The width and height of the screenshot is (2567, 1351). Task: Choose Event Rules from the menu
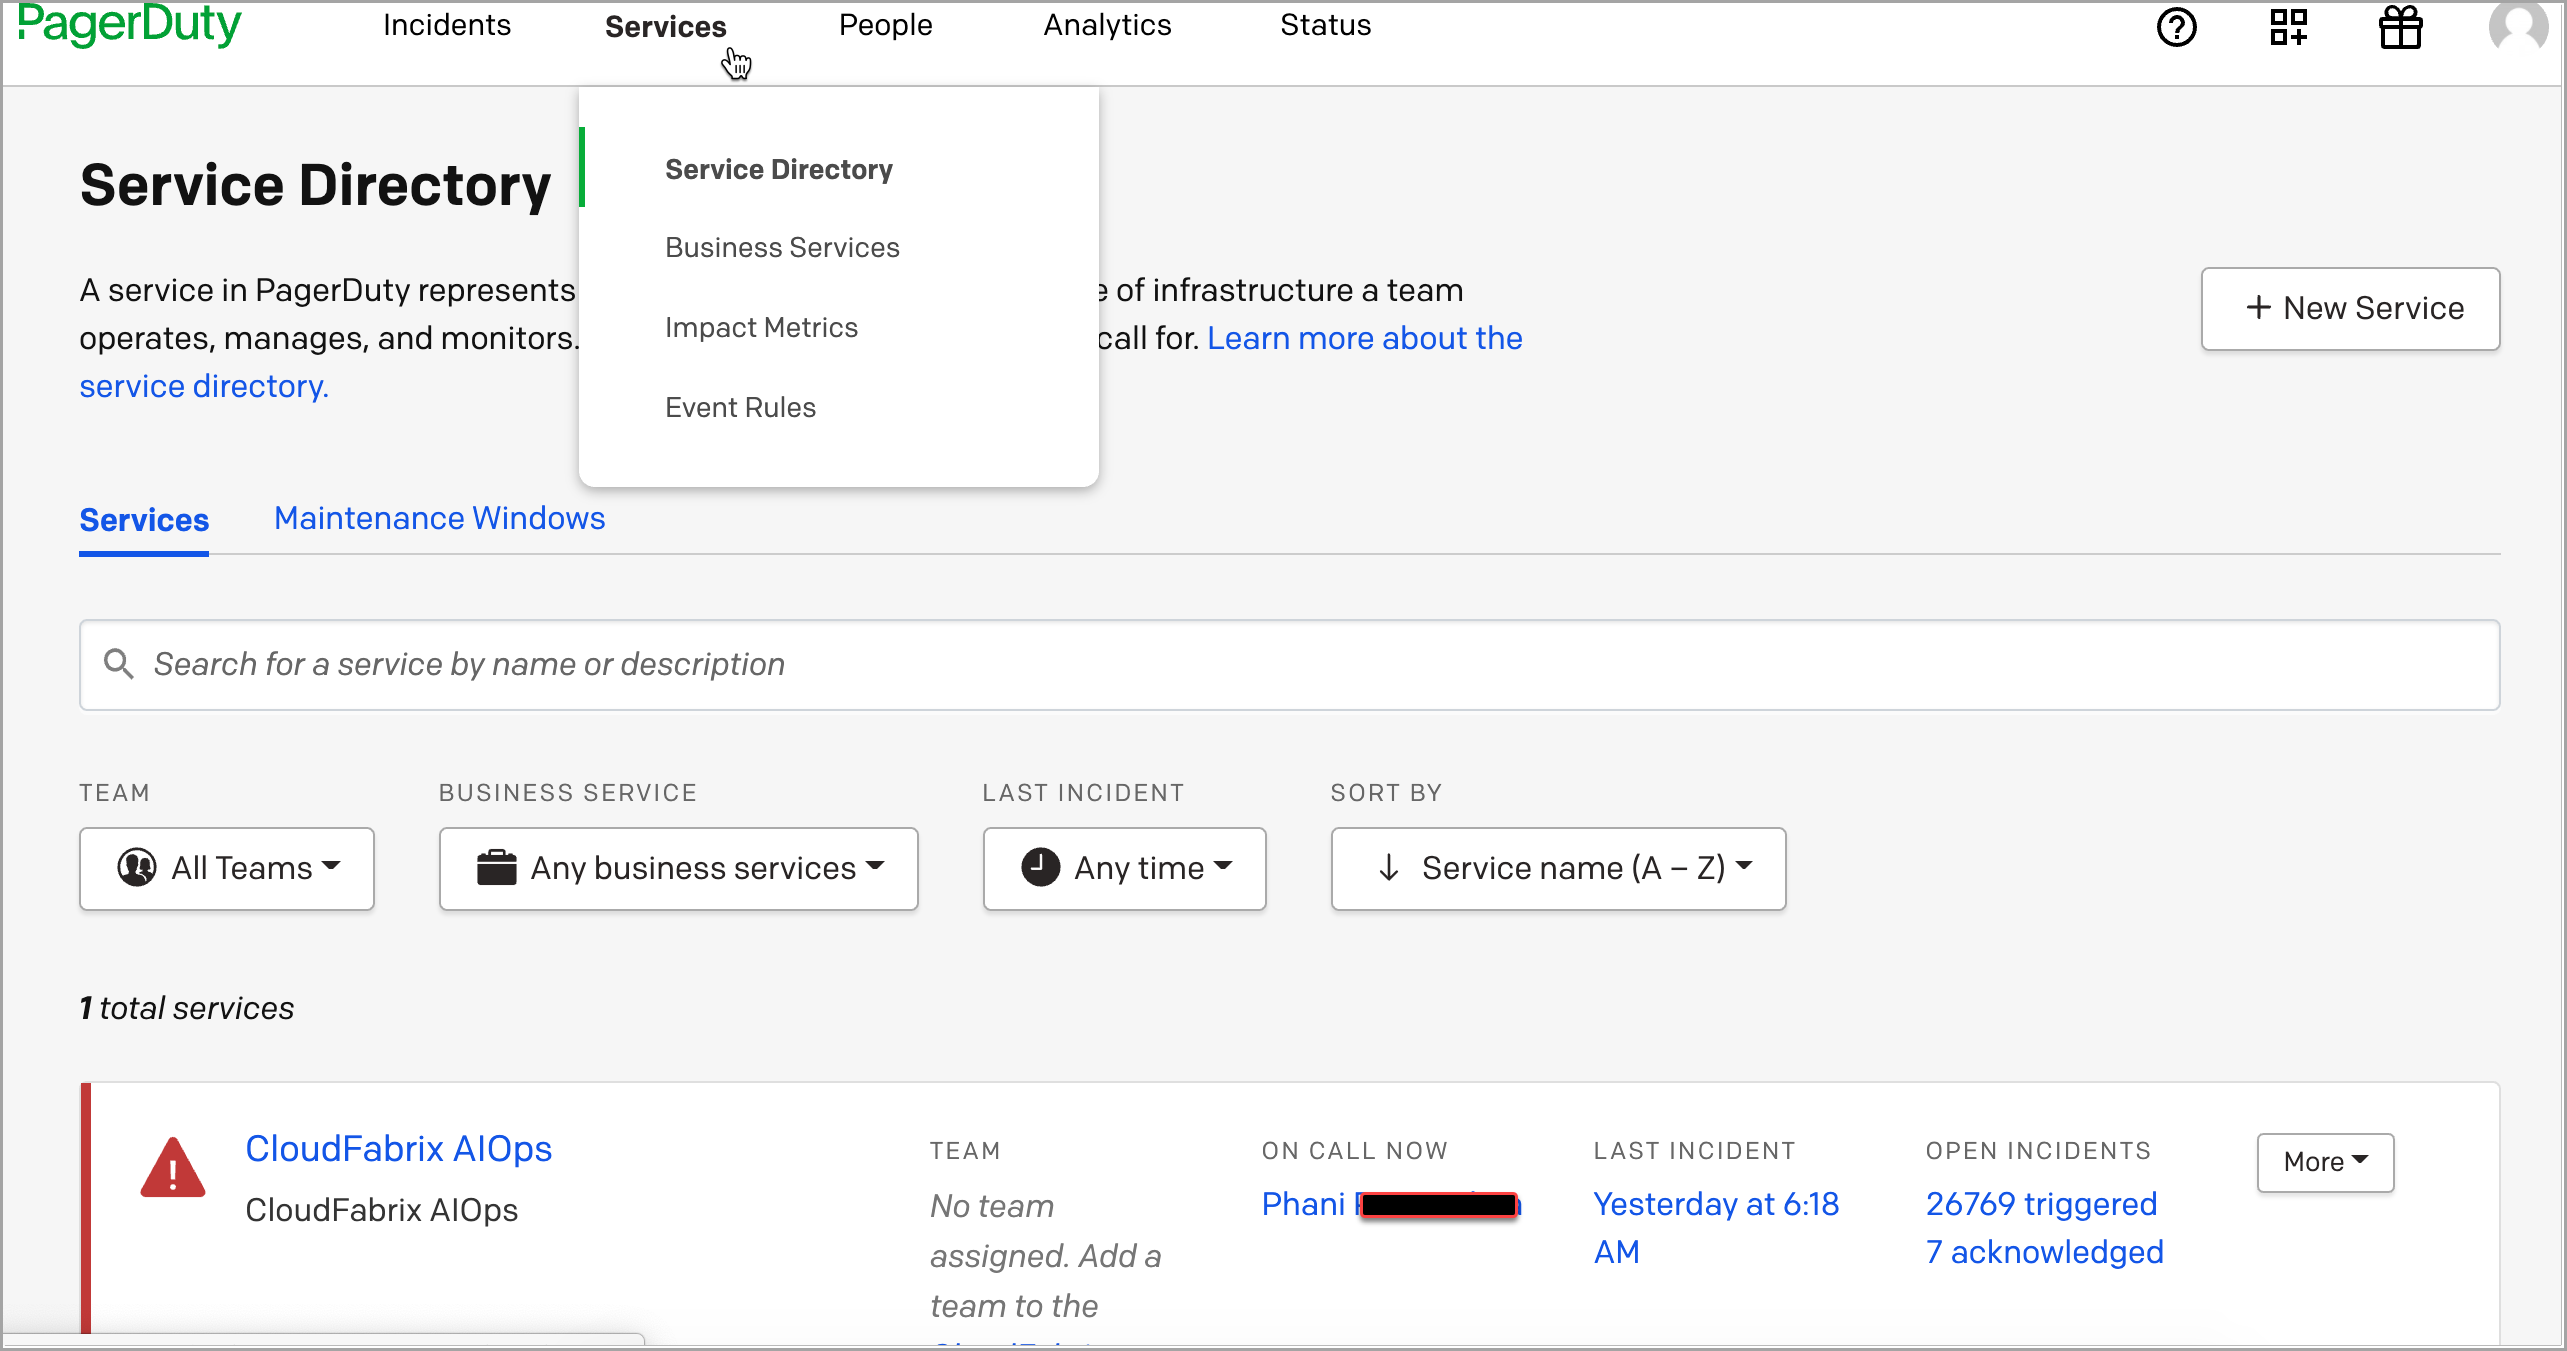(x=740, y=407)
